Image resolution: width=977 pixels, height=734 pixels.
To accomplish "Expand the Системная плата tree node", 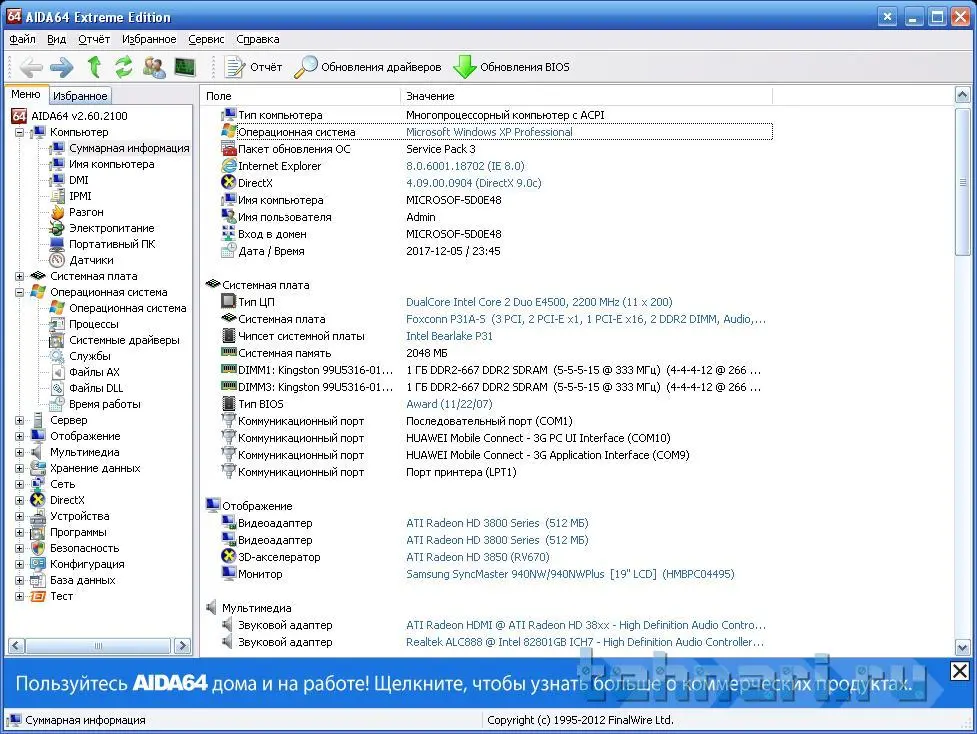I will (19, 276).
